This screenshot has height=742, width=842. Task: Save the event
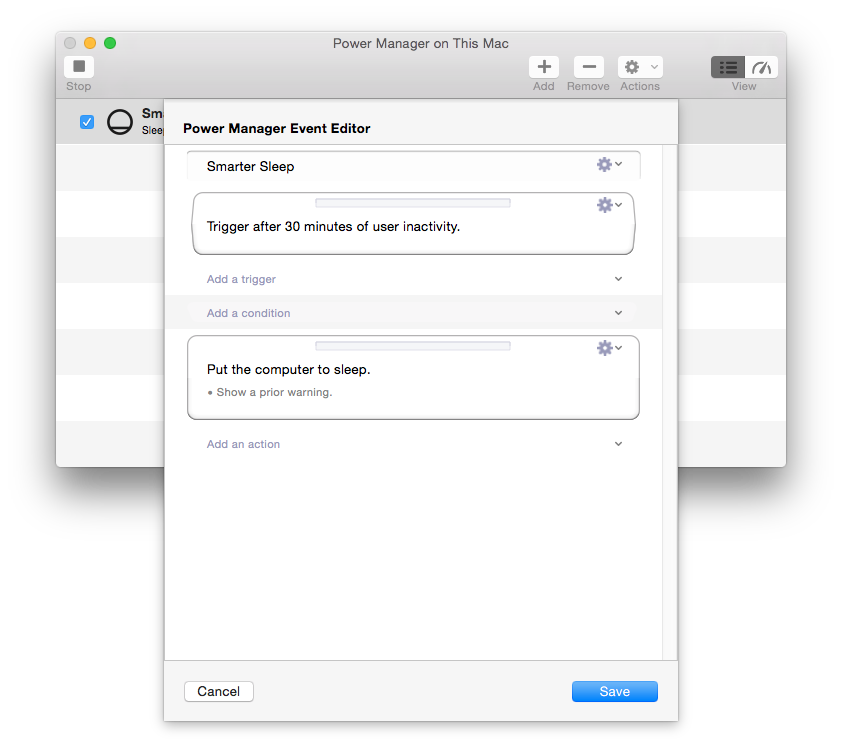click(615, 692)
